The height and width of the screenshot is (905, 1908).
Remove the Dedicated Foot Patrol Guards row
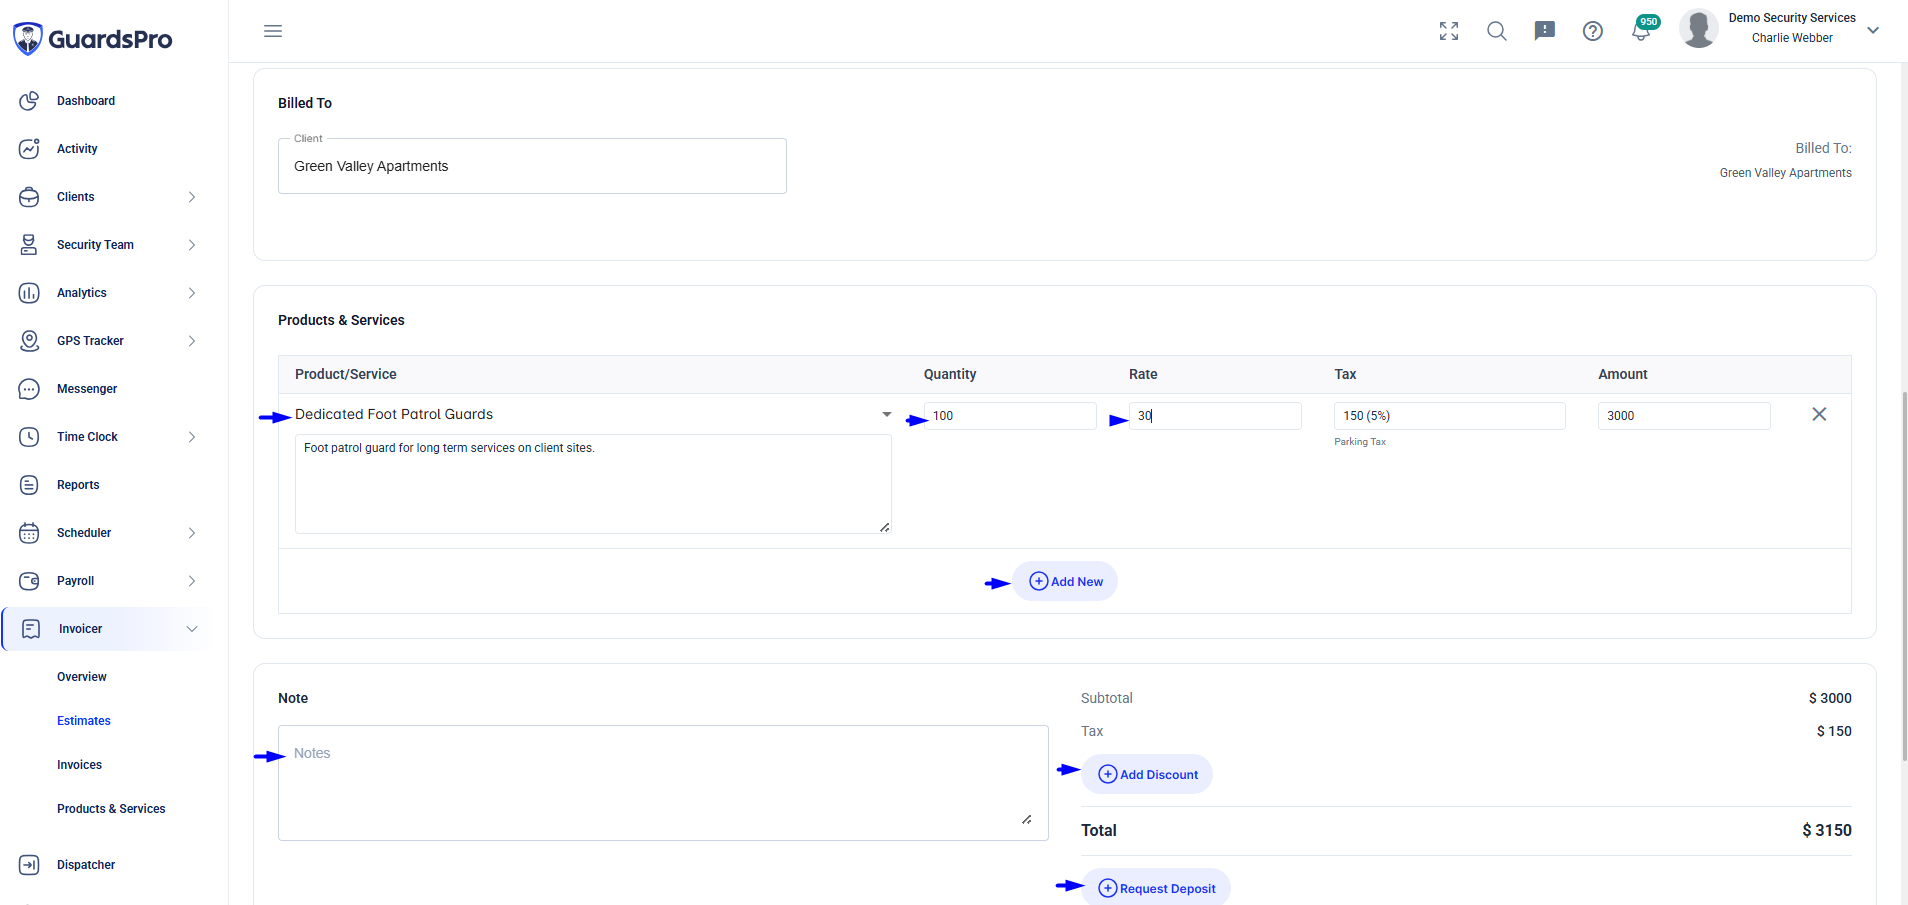tap(1819, 414)
